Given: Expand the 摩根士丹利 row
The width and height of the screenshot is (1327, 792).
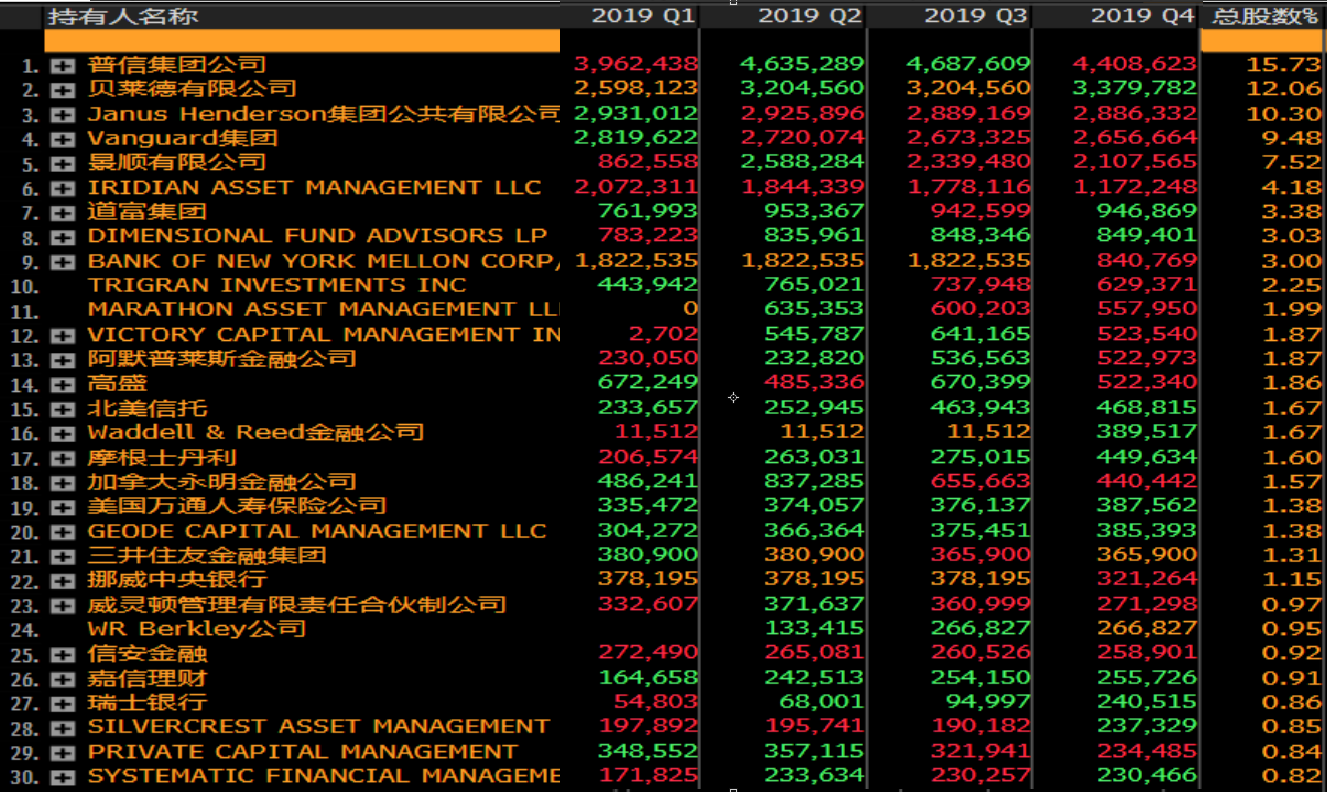Looking at the screenshot, I should [63, 458].
